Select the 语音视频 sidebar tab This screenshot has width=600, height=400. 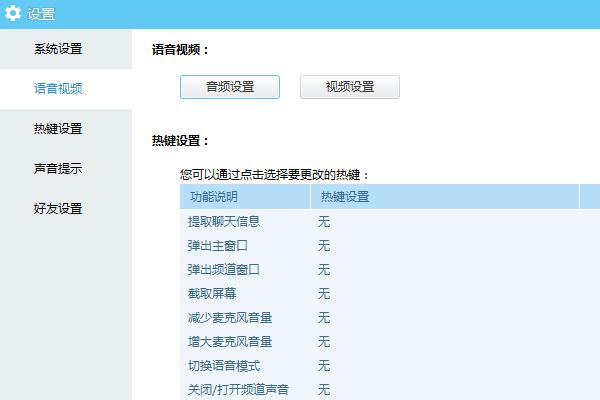click(66, 89)
